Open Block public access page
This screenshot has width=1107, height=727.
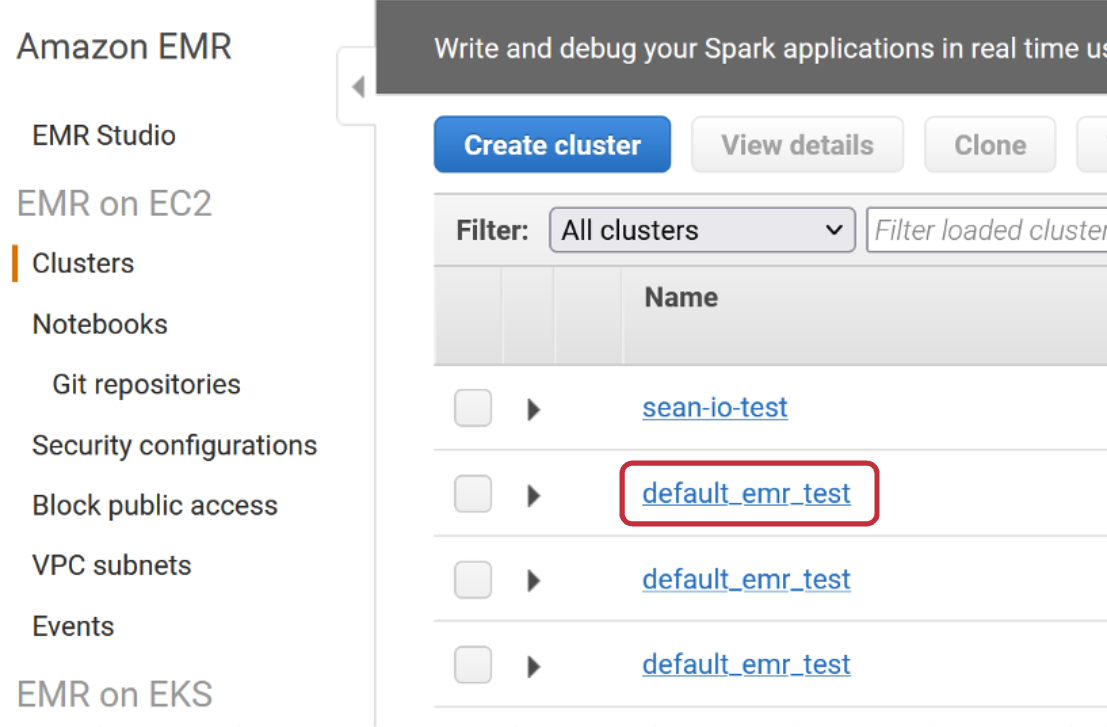tap(155, 505)
